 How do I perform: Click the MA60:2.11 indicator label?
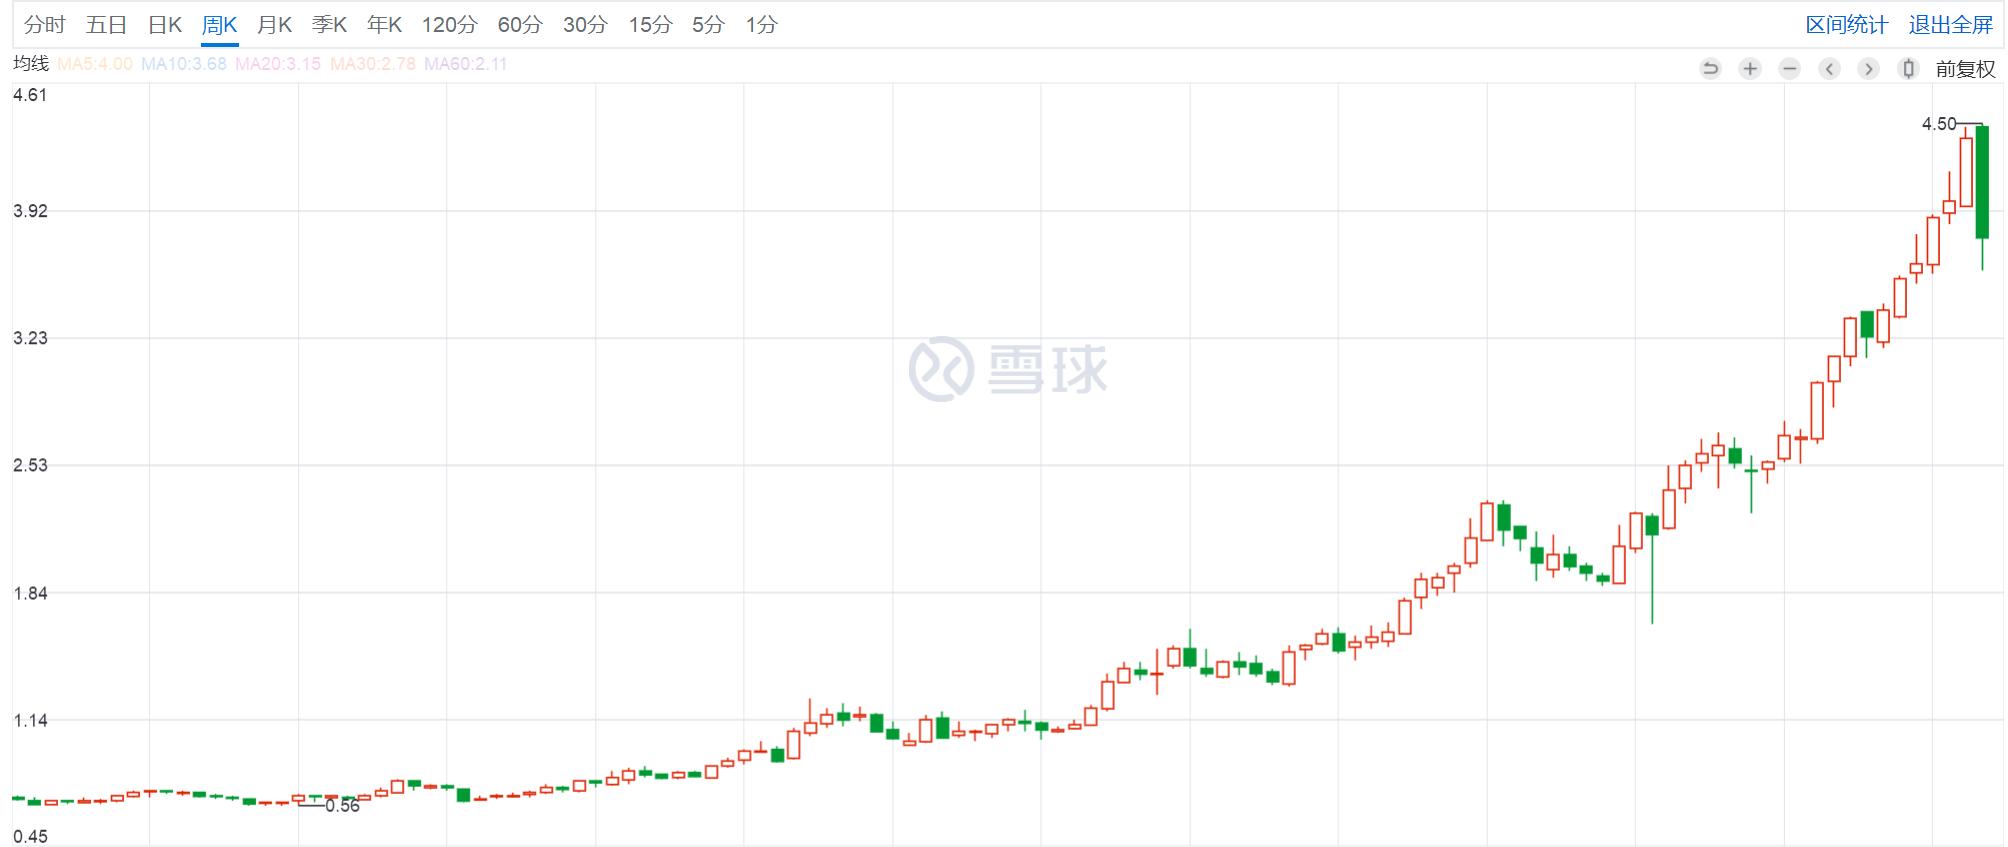(466, 64)
